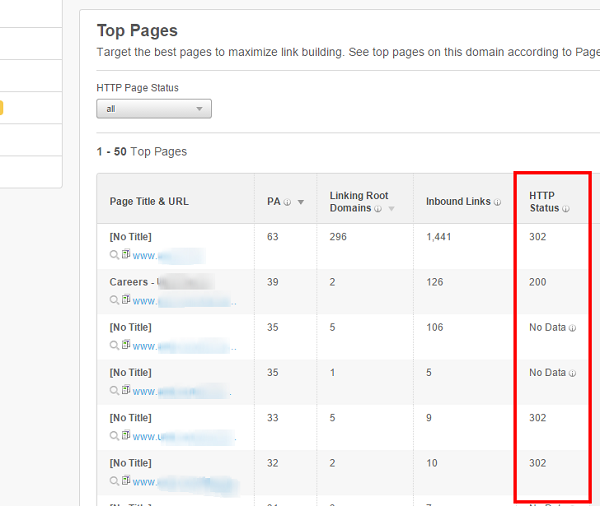Screen dimensions: 600x506
Task: Click the 'Careers -' page title
Action: 132,282
